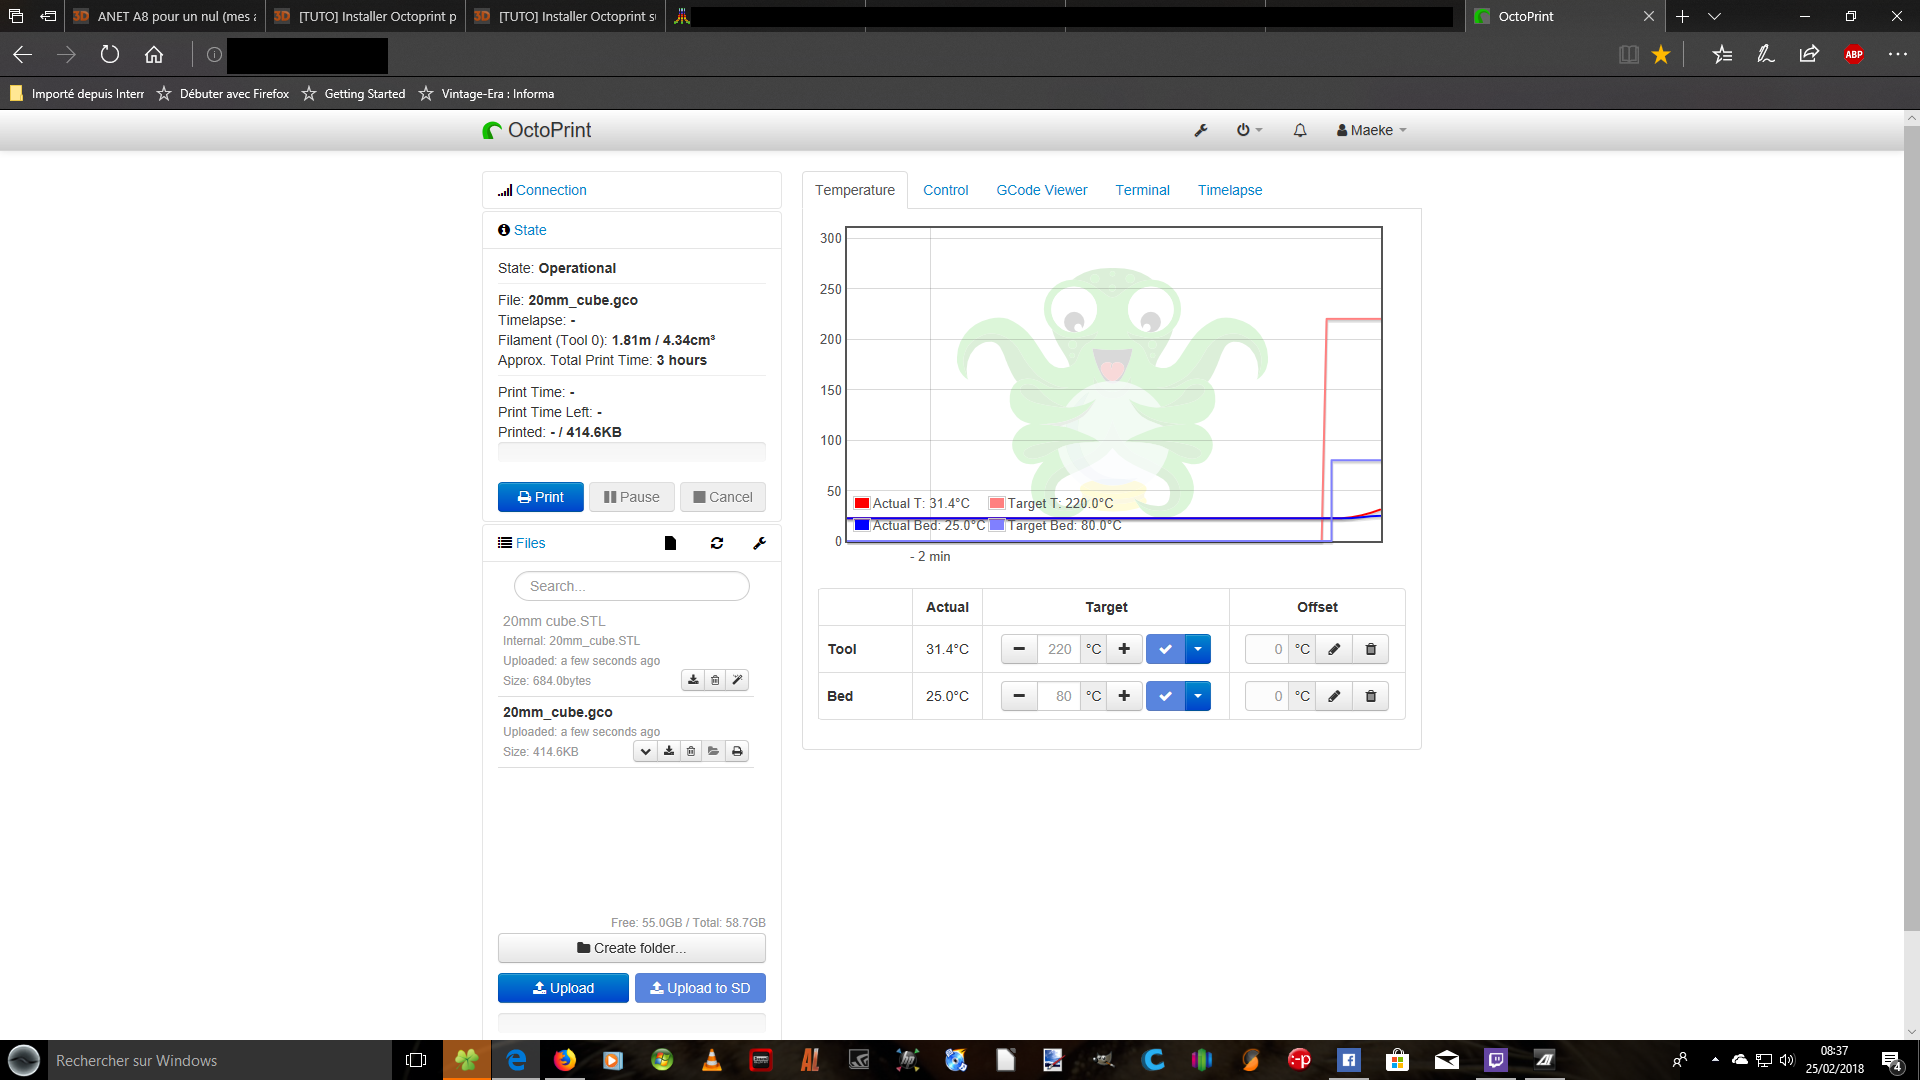1920x1080 pixels.
Task: Decrease Tool target temperature with minus
Action: tap(1019, 649)
